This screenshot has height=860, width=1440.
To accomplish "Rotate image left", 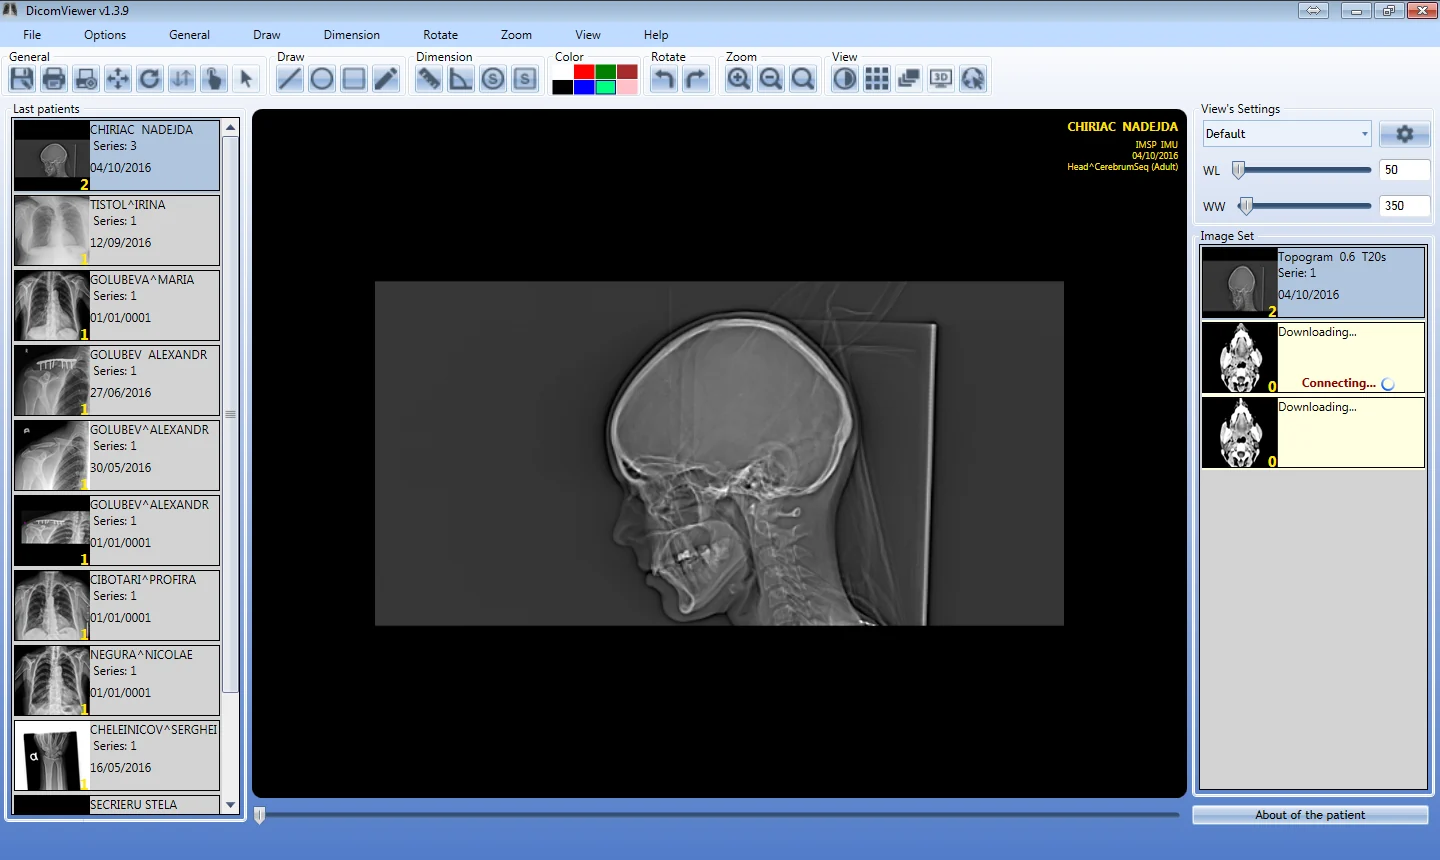I will 664,79.
